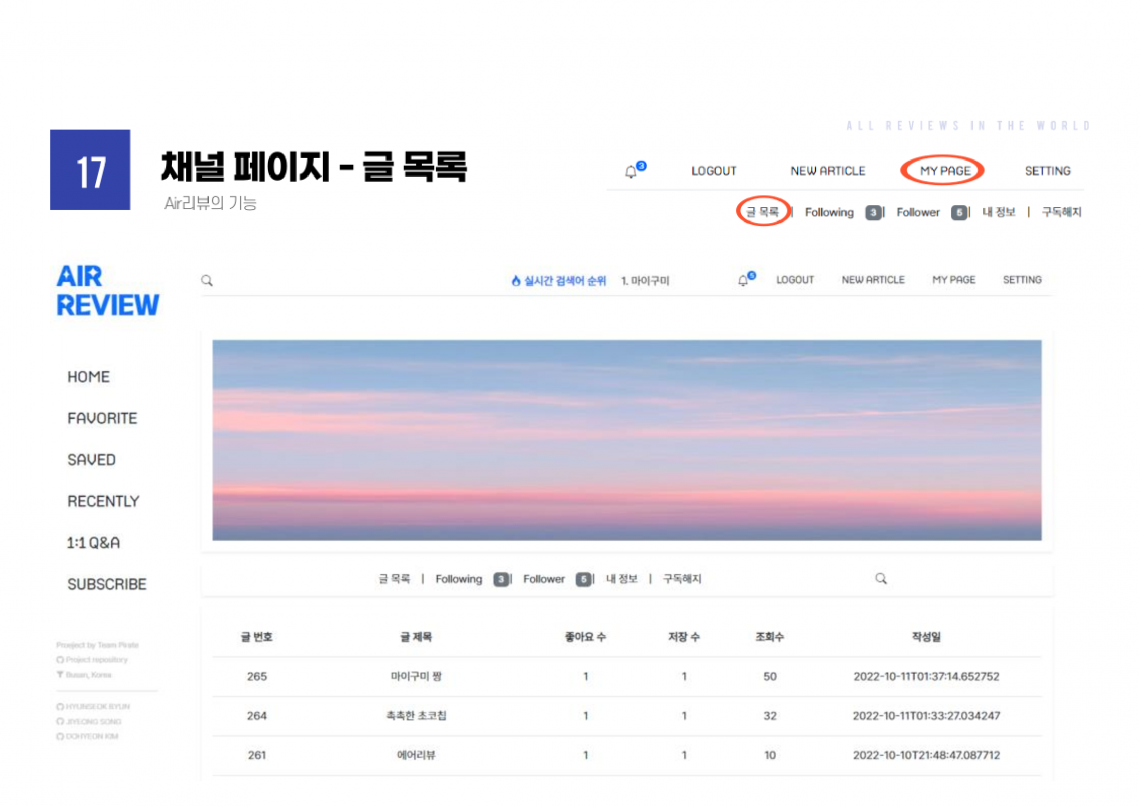1140x806 pixels.
Task: Click NEW ARTICLE in main page header
Action: pos(872,280)
